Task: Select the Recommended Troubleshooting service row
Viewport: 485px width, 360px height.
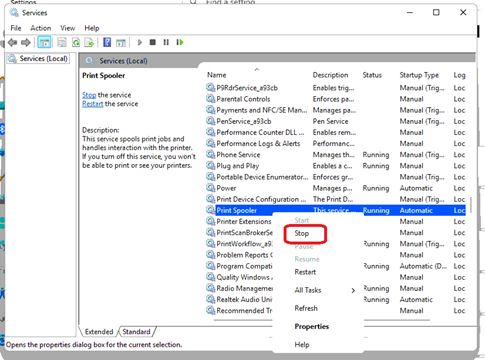Action: pyautogui.click(x=239, y=311)
